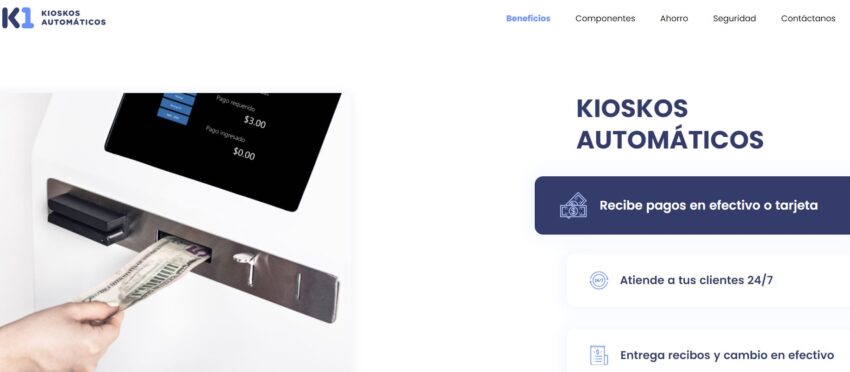Click the kiosk payment photo

point(177,233)
